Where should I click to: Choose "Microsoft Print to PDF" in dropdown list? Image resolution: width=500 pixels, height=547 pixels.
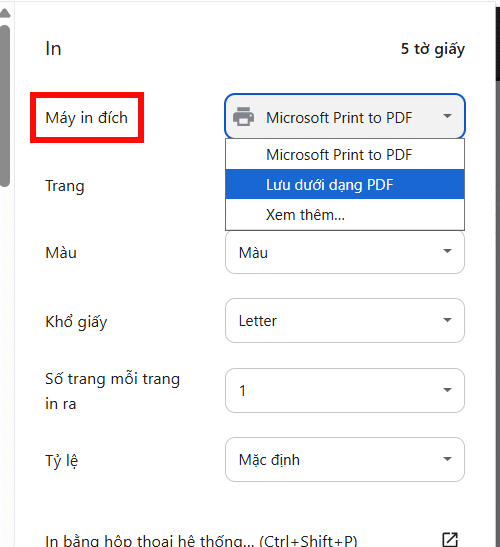point(345,155)
